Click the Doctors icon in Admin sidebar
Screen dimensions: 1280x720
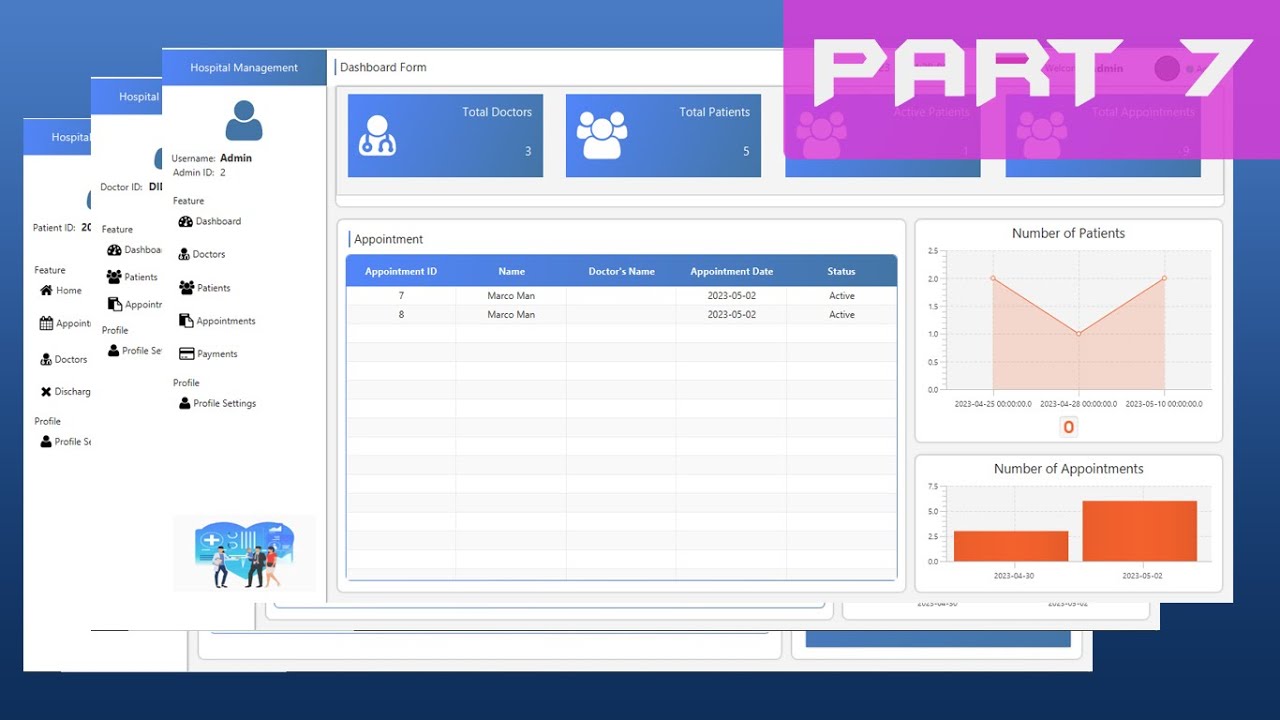coord(185,254)
